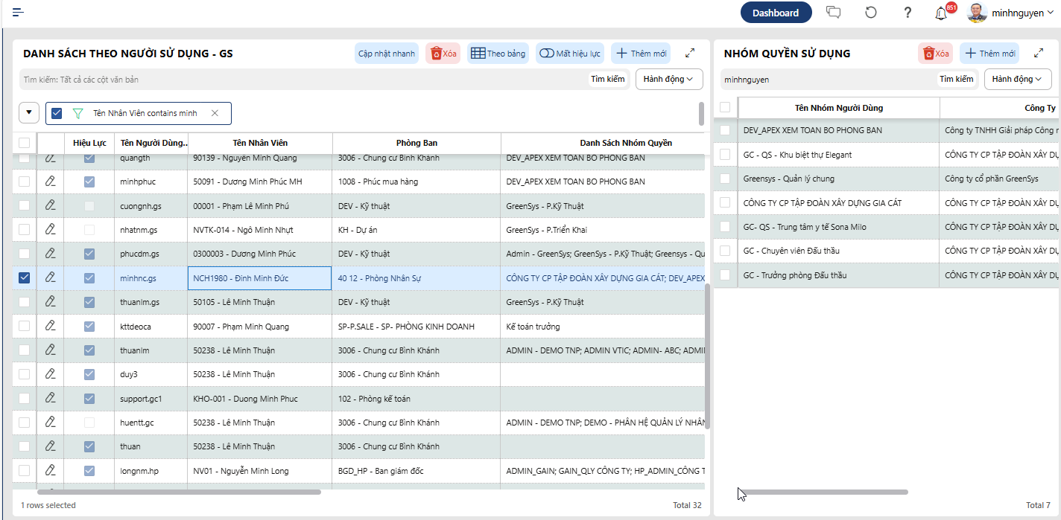Click Tìm kiếm button in user list panel
This screenshot has height=520, width=1061.
tap(608, 79)
